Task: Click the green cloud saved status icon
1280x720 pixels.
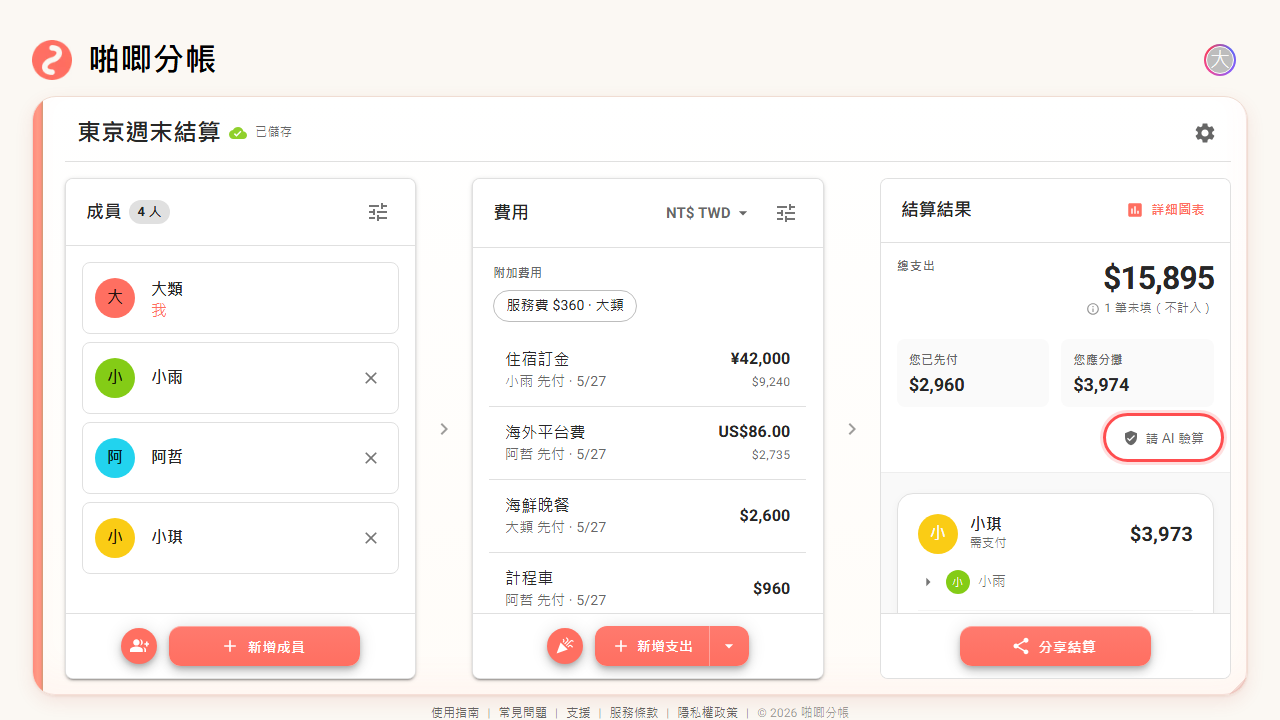Action: point(238,133)
